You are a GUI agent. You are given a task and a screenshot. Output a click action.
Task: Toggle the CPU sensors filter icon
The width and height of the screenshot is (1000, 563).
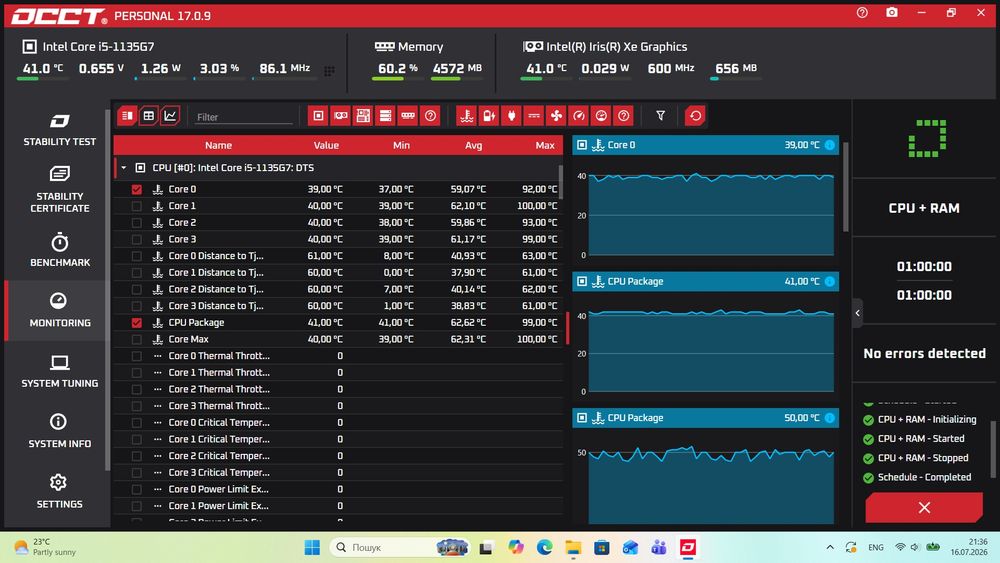pyautogui.click(x=318, y=116)
